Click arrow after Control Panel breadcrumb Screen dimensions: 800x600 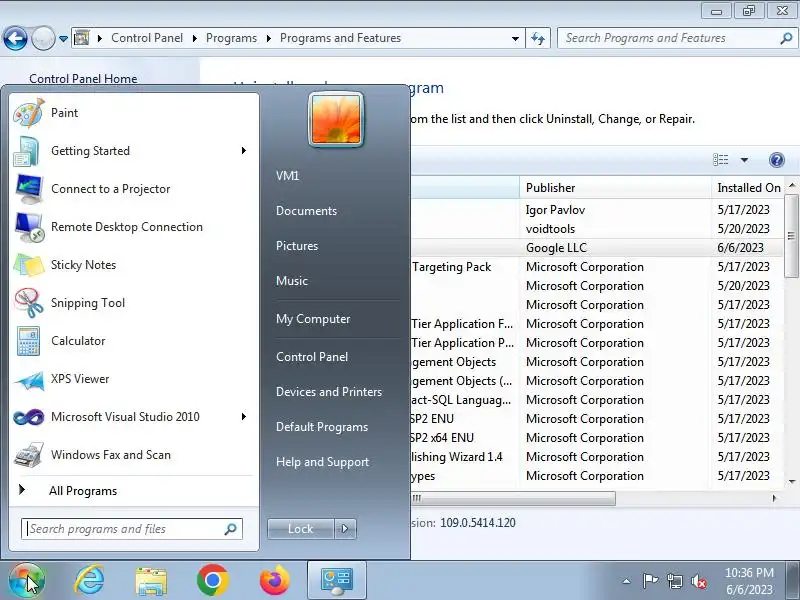(194, 38)
